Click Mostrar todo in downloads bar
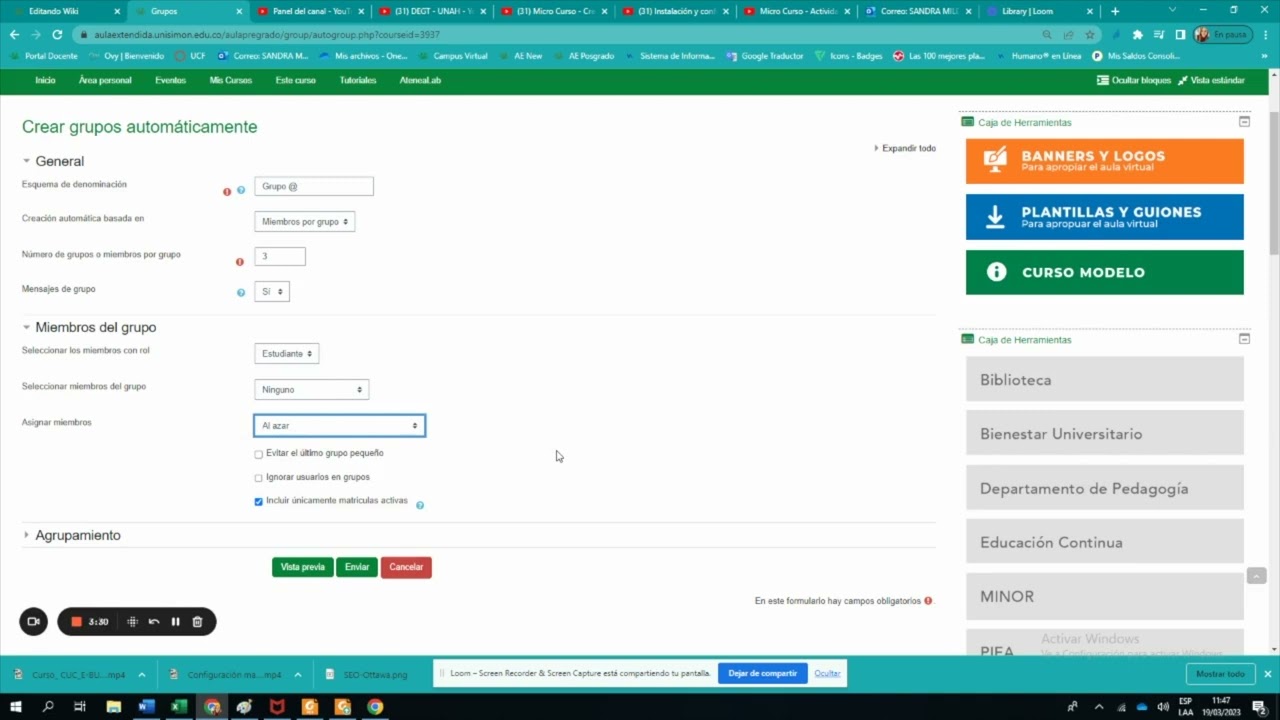The image size is (1280, 720). (x=1220, y=674)
